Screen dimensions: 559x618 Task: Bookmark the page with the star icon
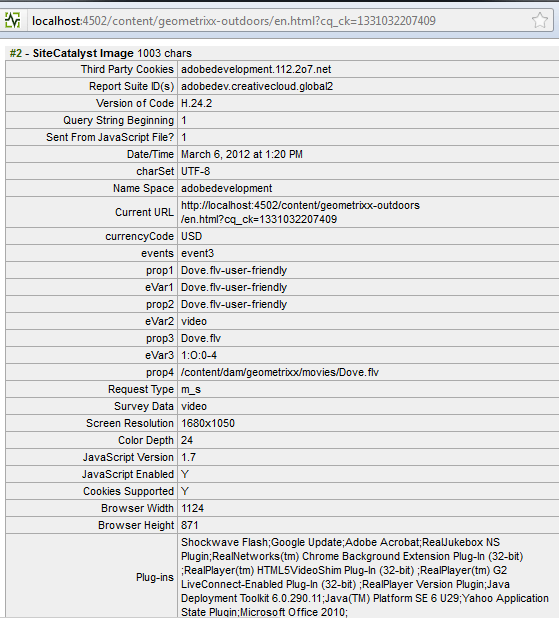click(x=540, y=20)
